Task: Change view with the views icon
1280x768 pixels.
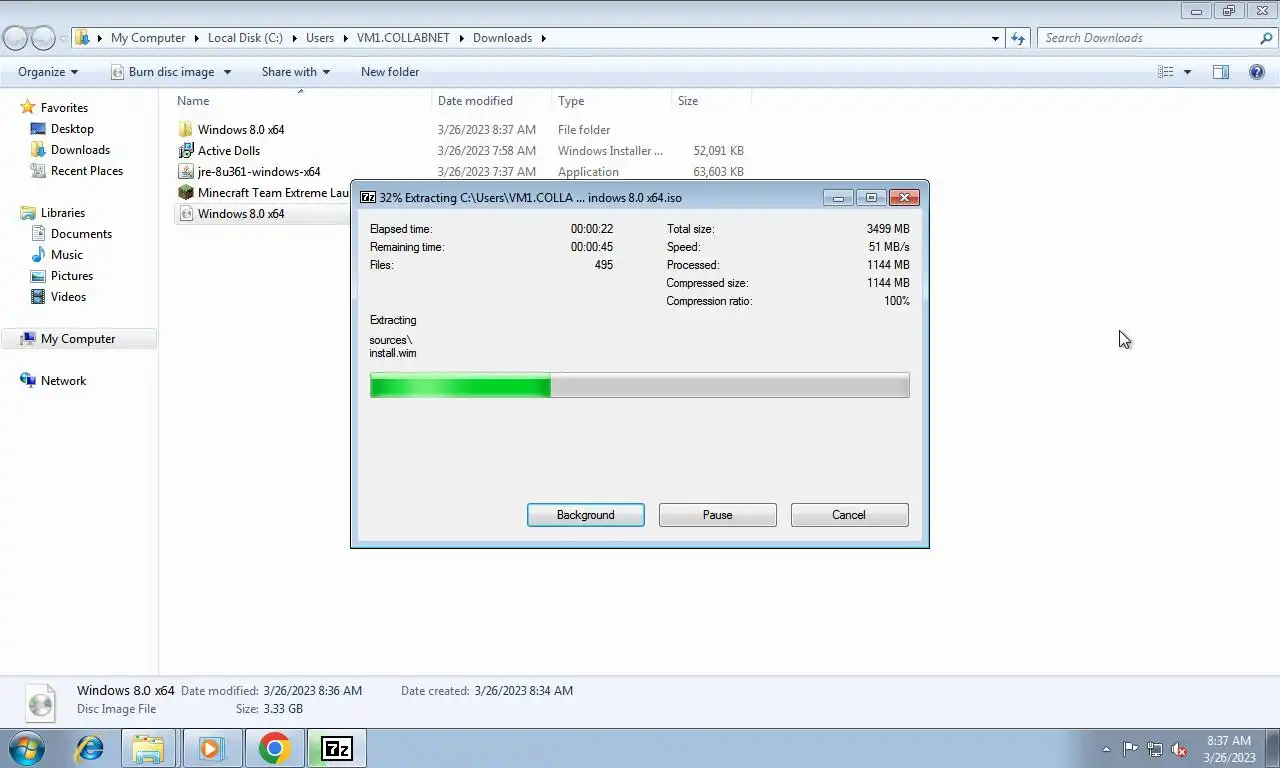Action: 1165,72
